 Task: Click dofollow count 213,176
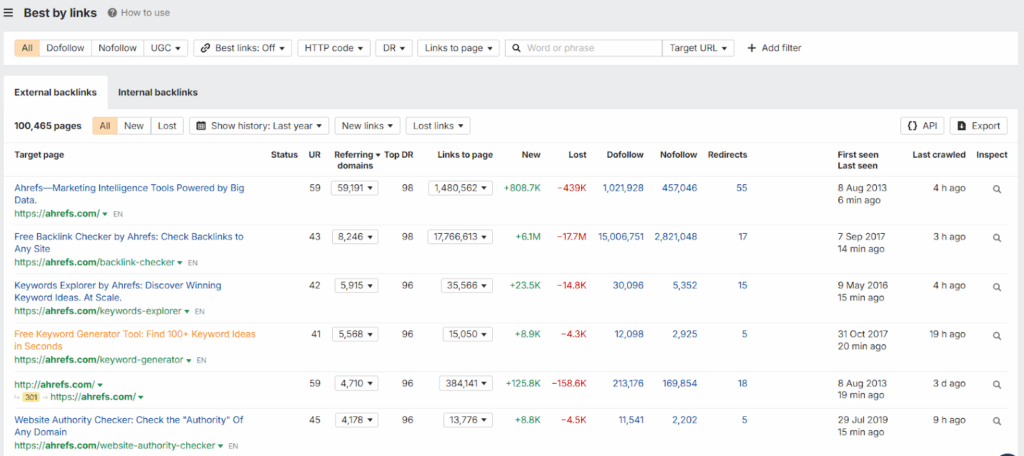tap(628, 383)
